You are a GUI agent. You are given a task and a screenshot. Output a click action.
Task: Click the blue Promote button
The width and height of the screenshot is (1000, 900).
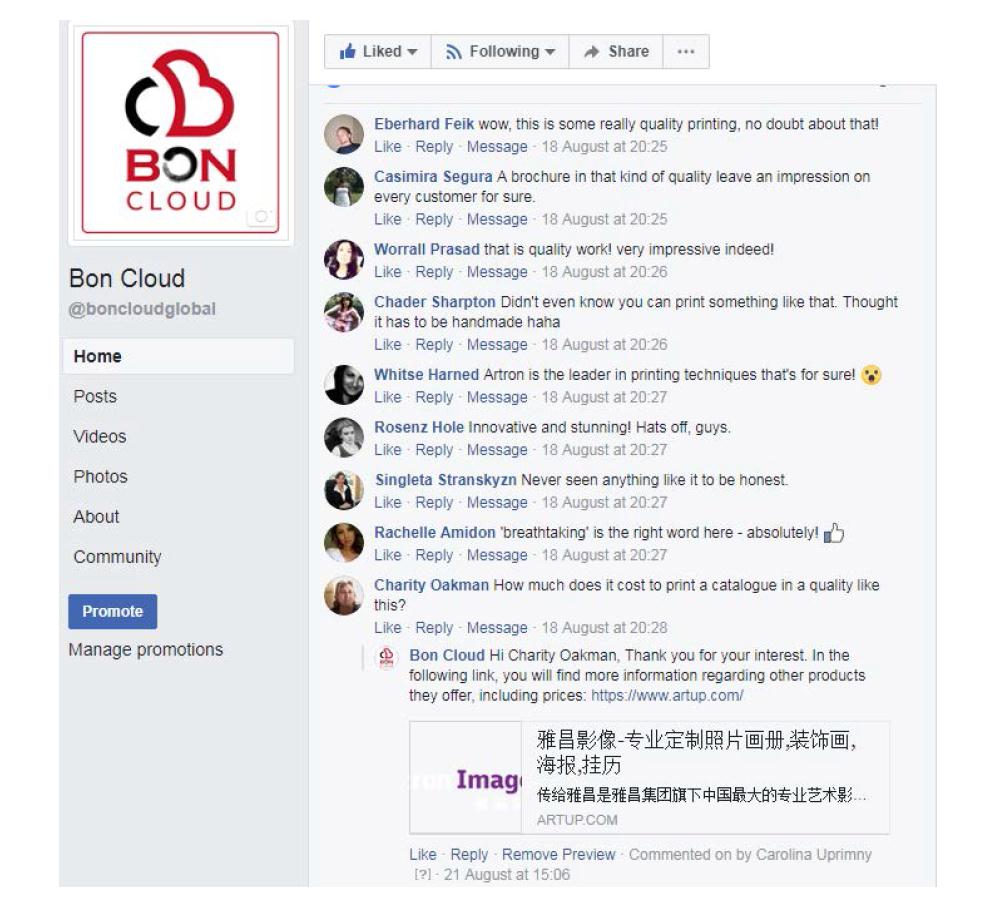coord(113,611)
